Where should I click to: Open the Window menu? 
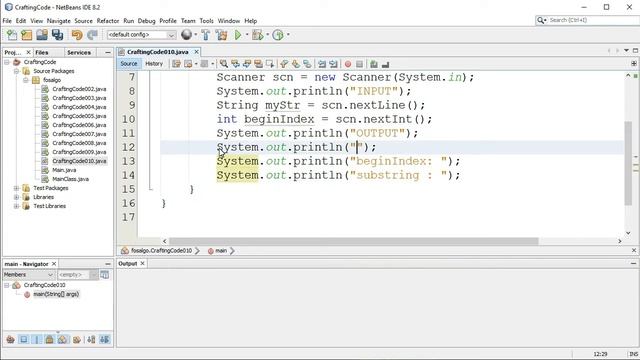tap(229, 21)
